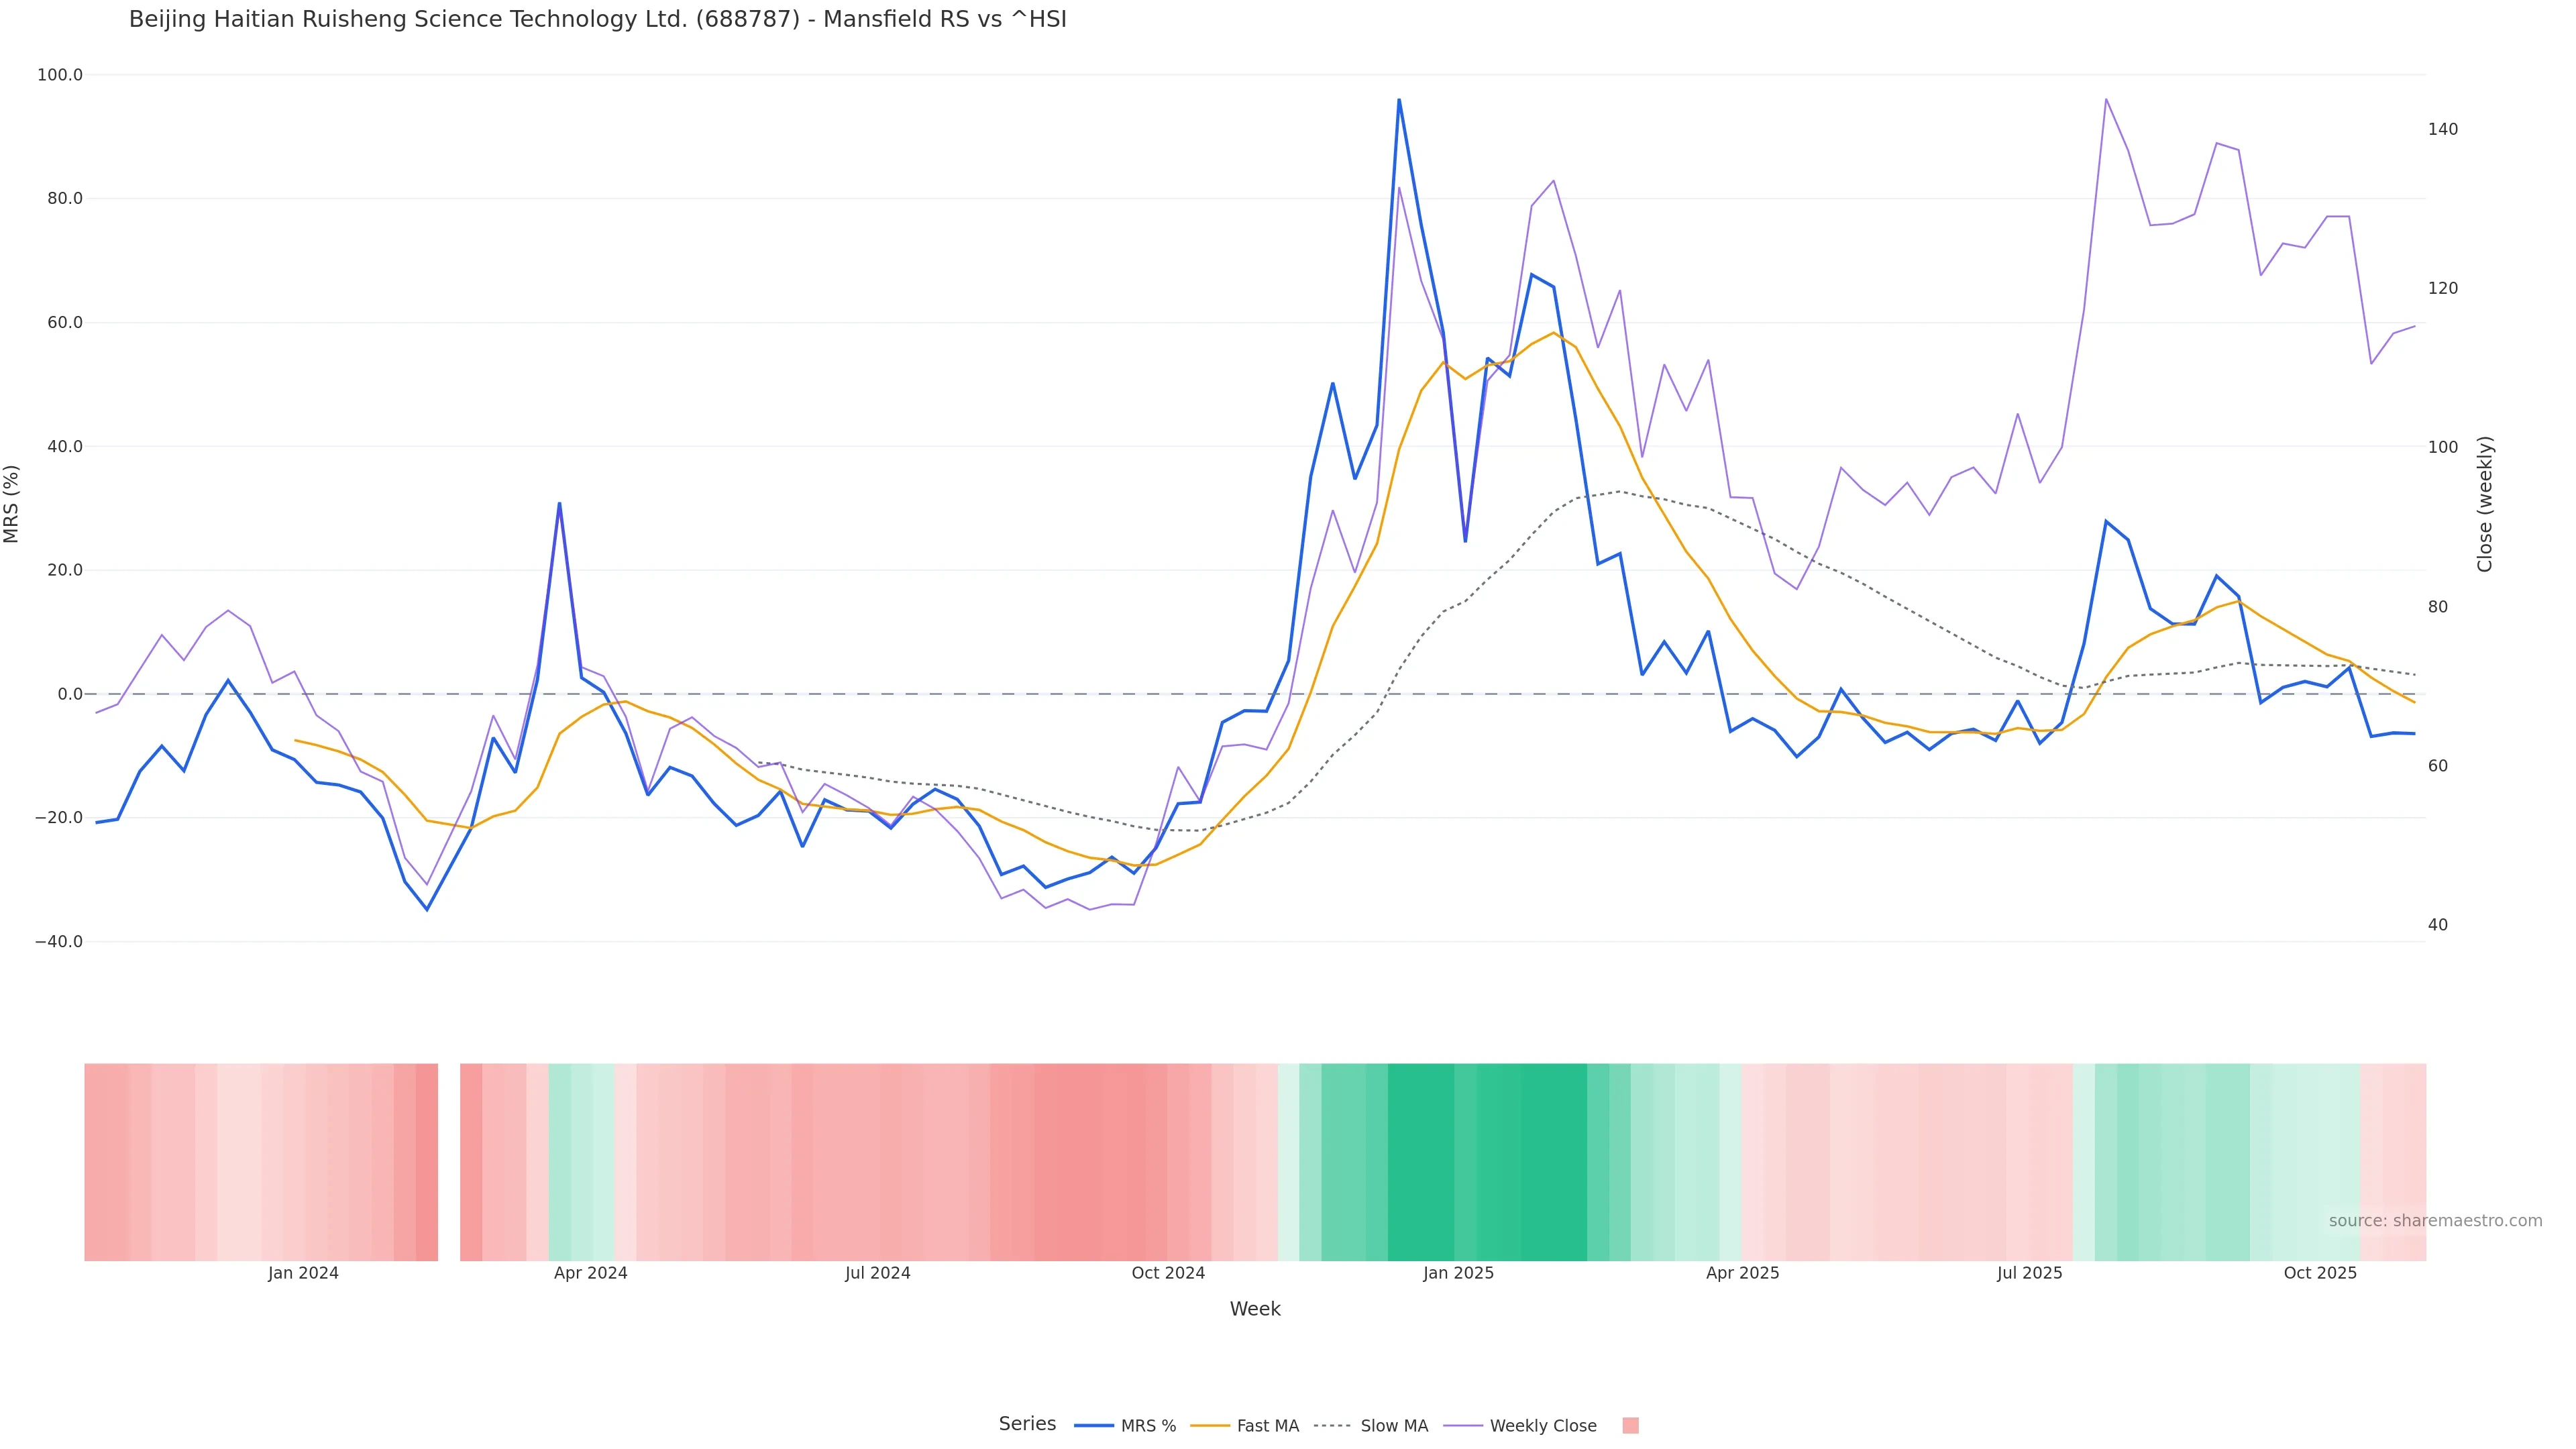
Task: Click the pink legend color swatch
Action: click(x=1630, y=1426)
